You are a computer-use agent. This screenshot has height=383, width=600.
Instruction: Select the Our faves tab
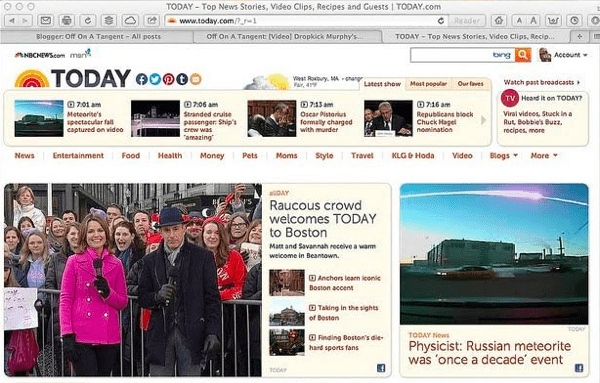point(471,84)
